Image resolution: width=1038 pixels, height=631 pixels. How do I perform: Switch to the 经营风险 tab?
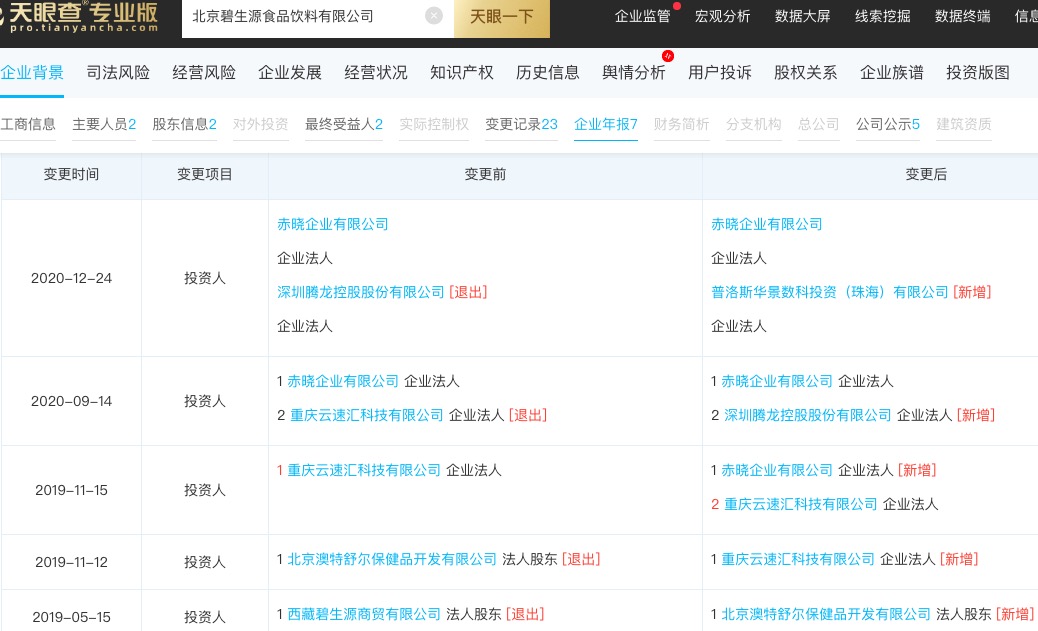tap(204, 72)
